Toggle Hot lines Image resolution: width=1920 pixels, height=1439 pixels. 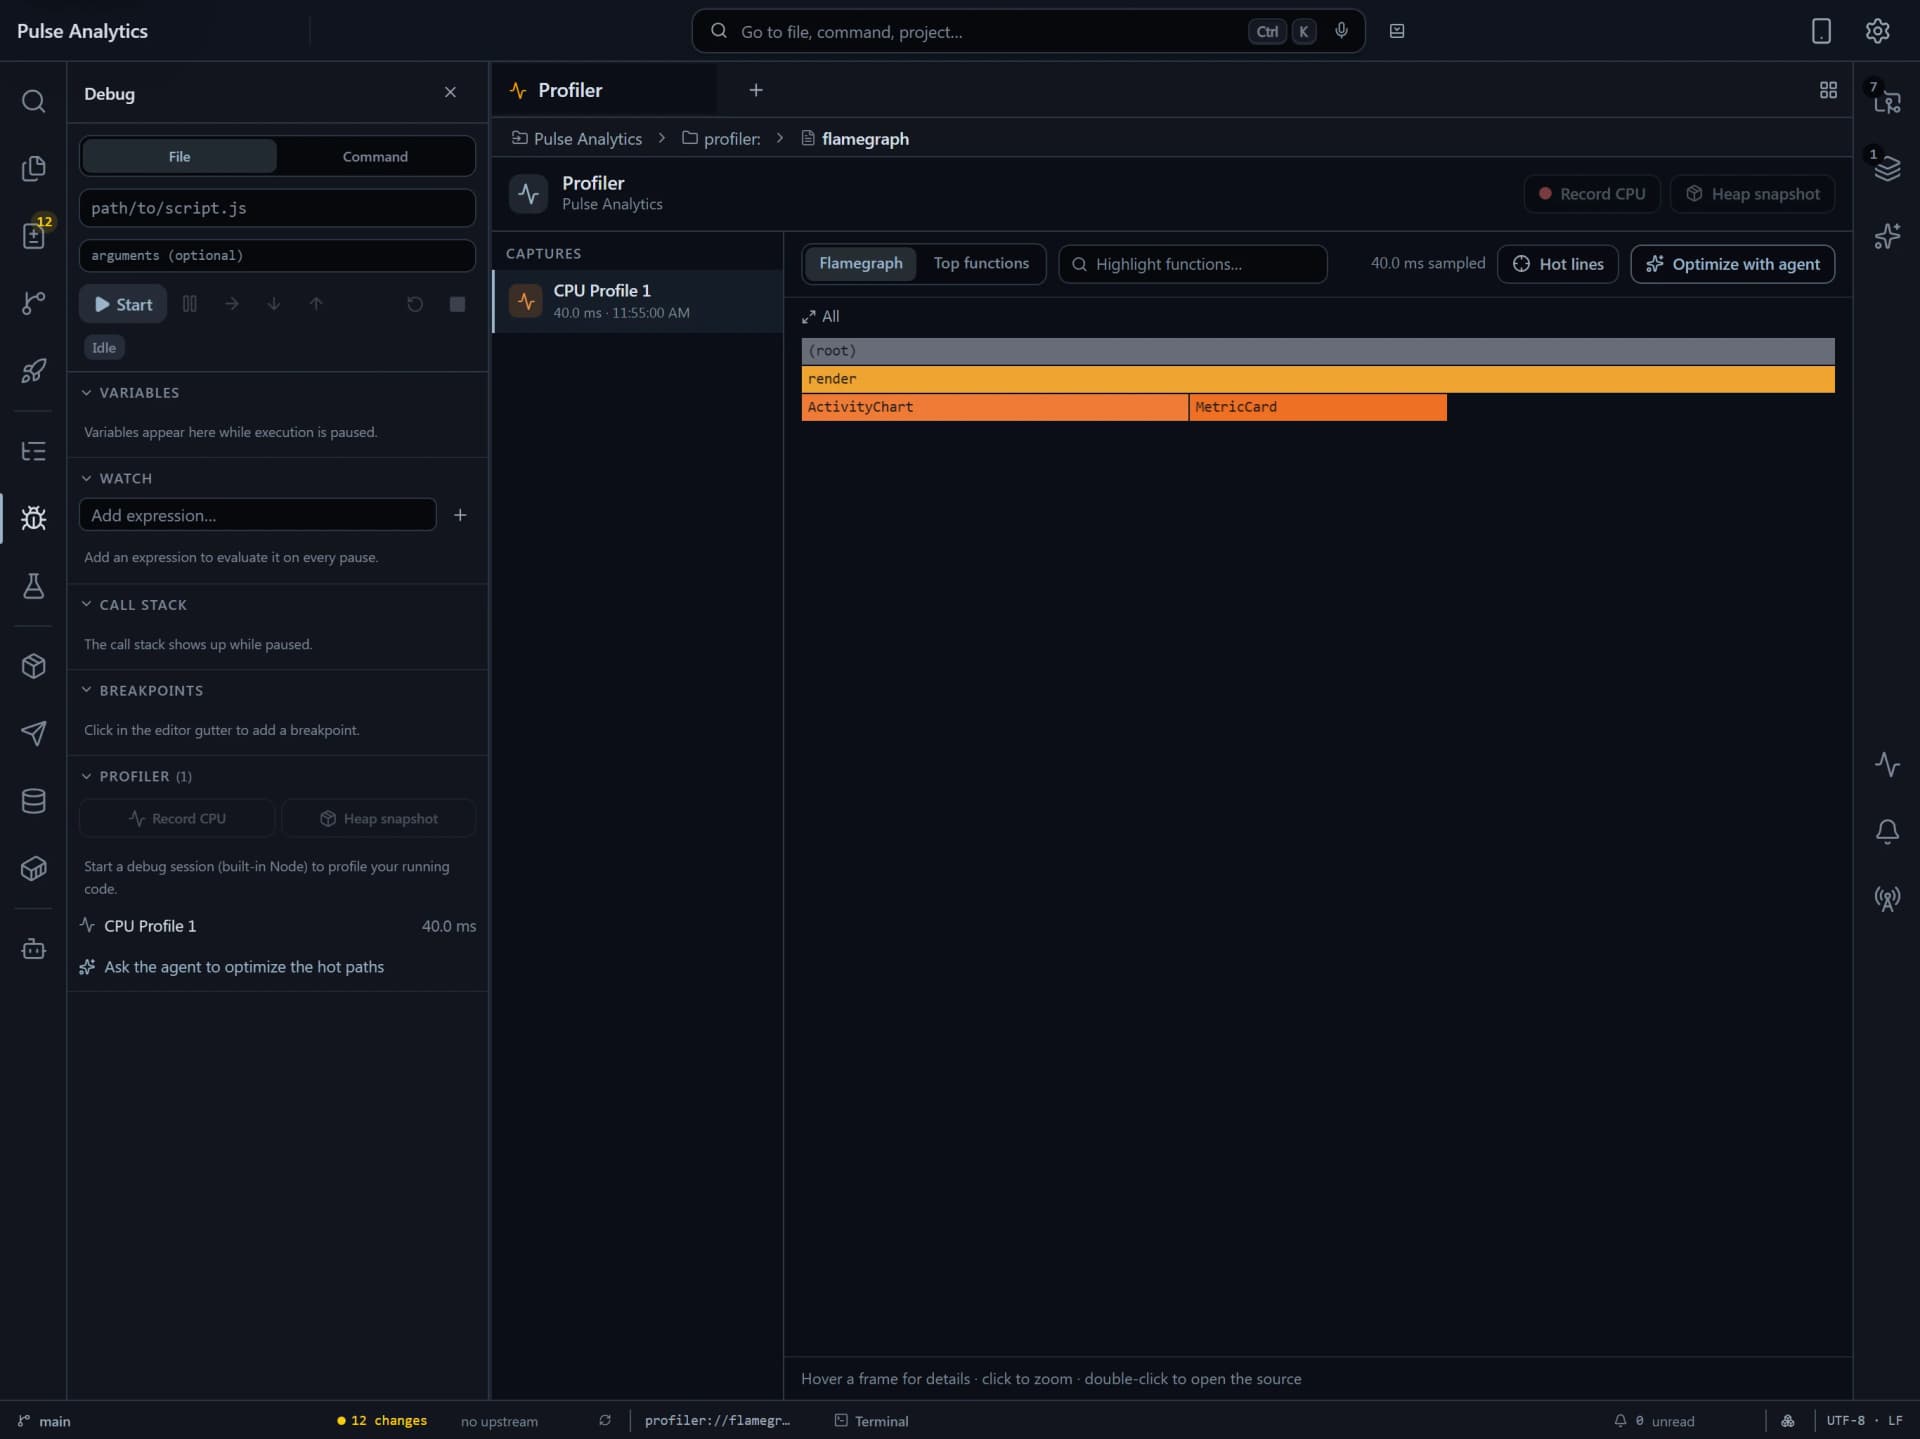(1557, 264)
